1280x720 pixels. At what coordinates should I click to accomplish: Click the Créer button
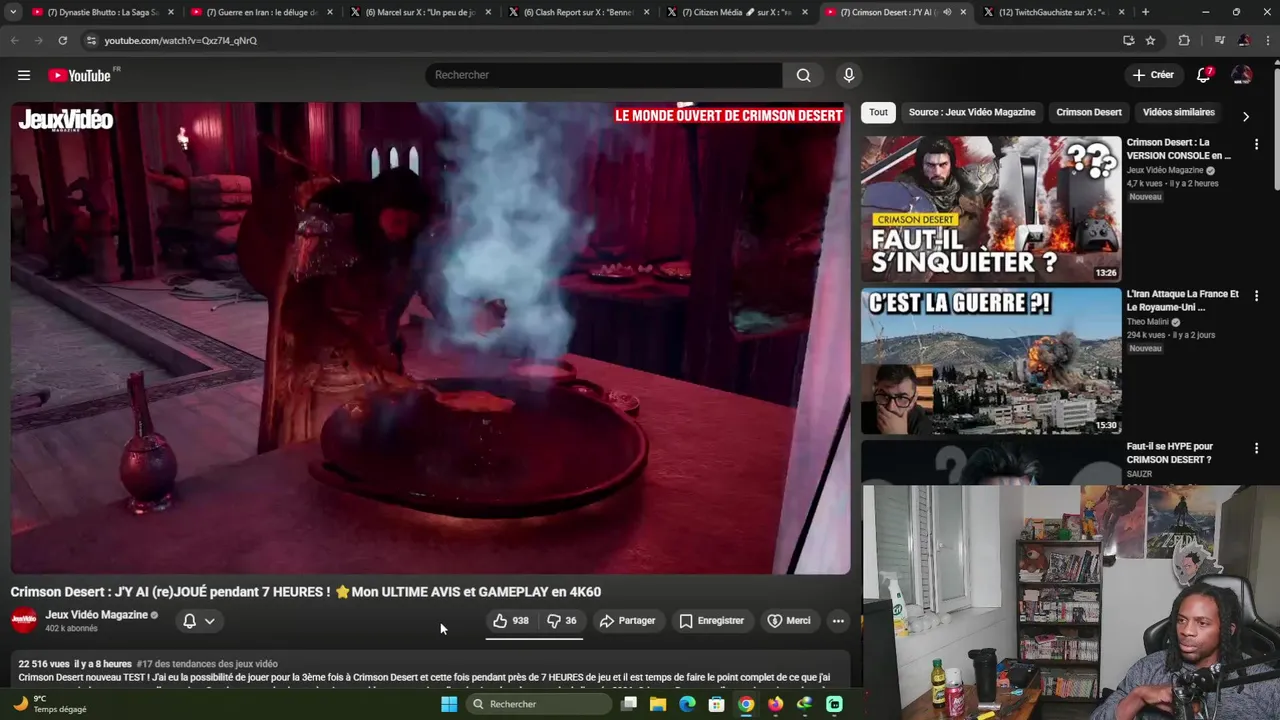tap(1152, 75)
